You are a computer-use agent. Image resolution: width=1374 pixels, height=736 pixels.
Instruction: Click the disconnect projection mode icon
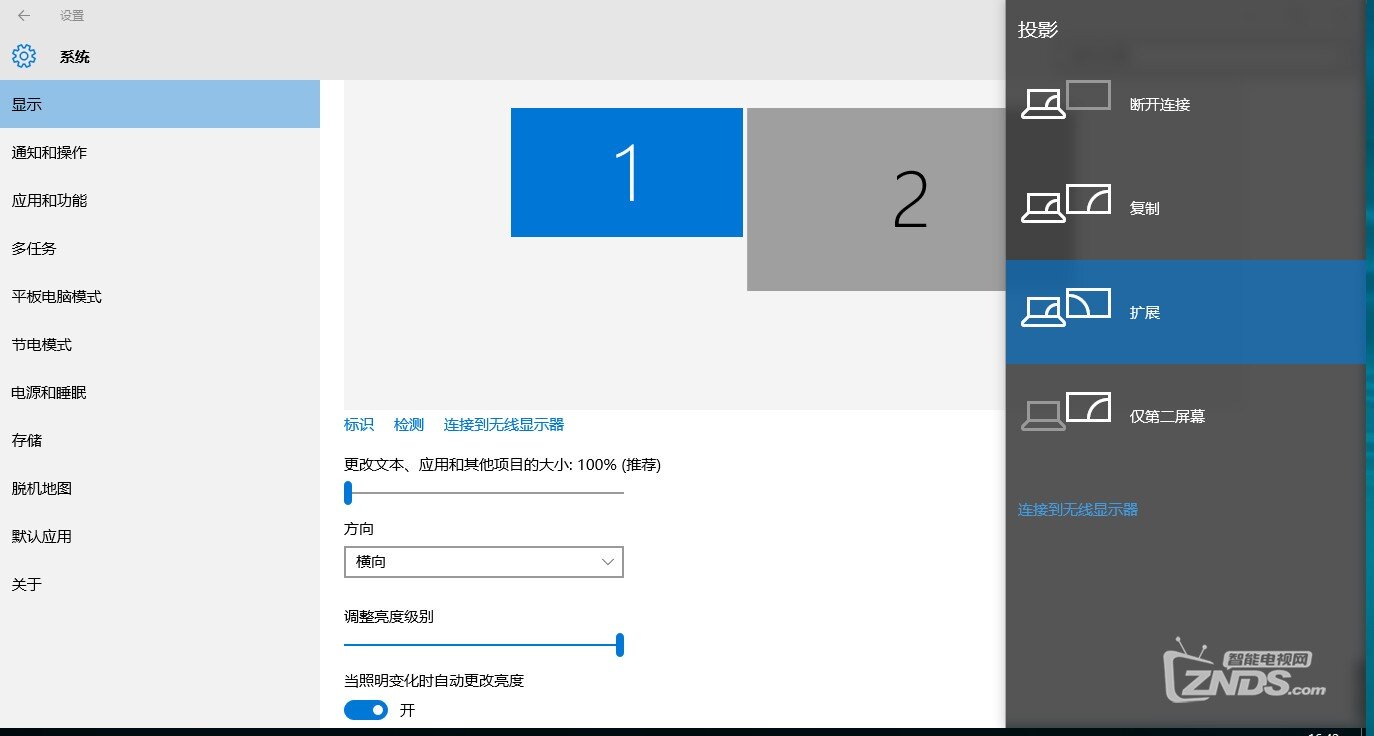pos(1066,100)
